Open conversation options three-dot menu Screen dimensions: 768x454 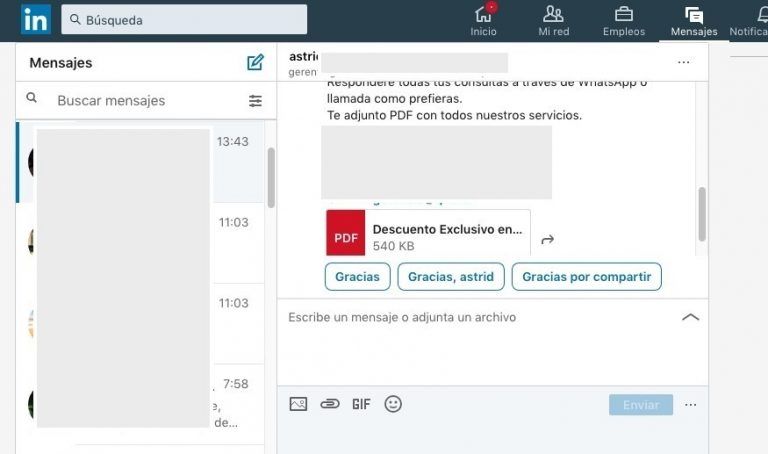684,63
